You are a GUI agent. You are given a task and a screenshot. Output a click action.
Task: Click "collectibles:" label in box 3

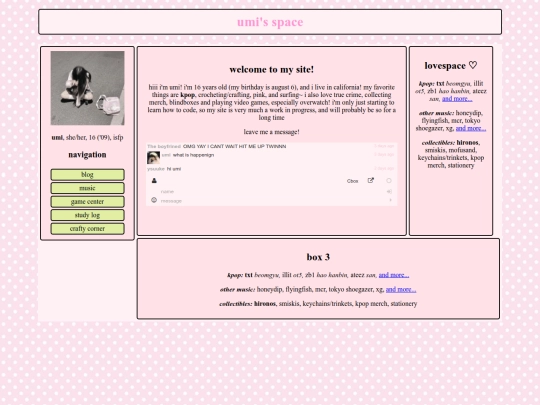[x=236, y=304]
